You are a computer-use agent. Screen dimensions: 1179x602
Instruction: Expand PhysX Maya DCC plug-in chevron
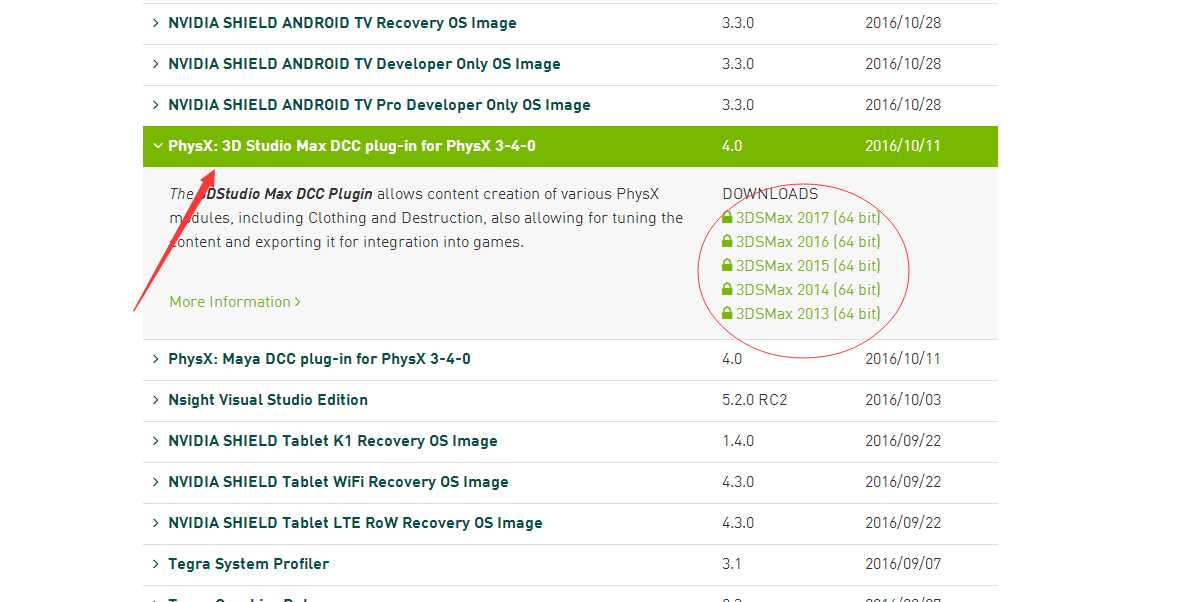[156, 359]
